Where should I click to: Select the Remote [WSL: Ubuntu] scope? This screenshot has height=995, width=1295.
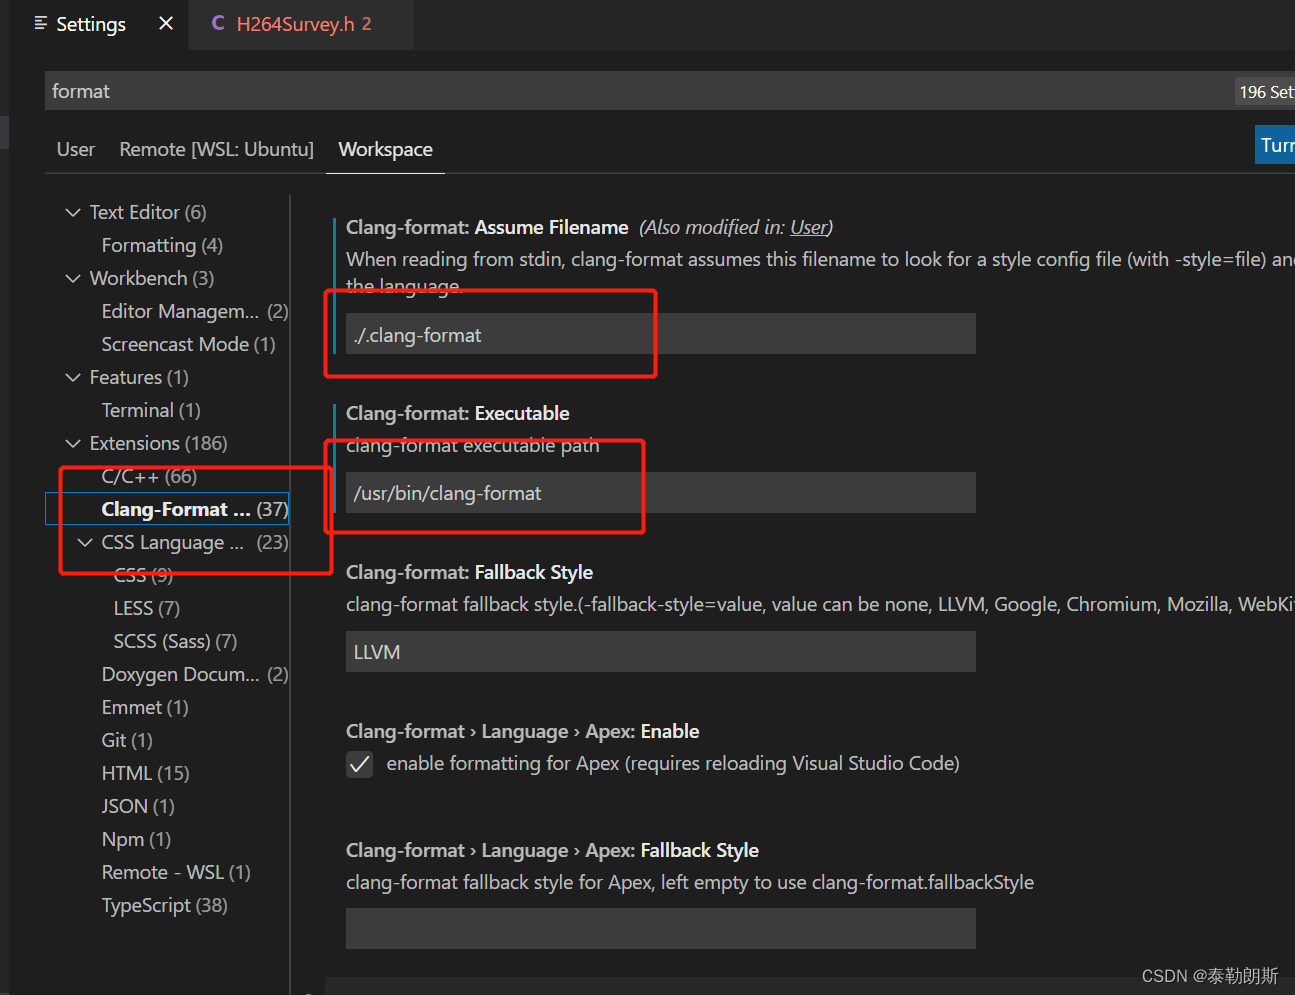(216, 149)
